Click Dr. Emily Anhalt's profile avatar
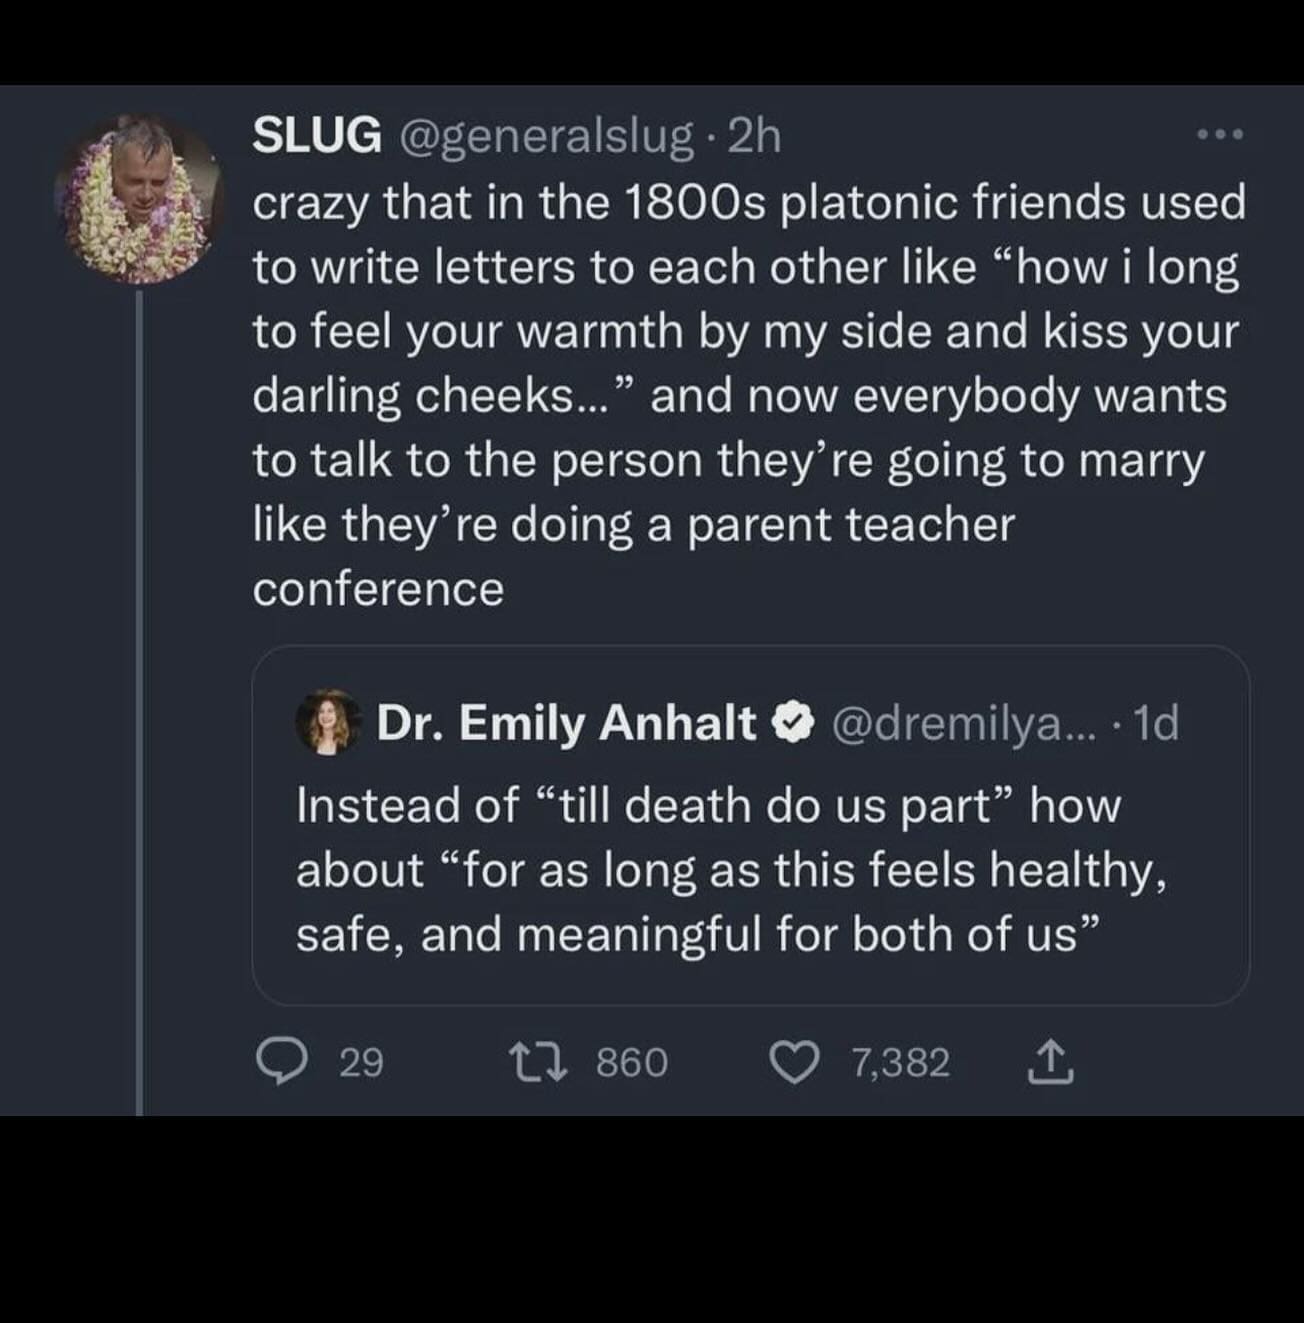 tap(327, 721)
